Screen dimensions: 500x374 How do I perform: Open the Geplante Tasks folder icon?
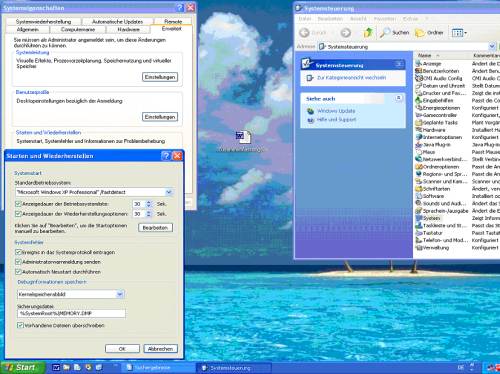(x=419, y=122)
